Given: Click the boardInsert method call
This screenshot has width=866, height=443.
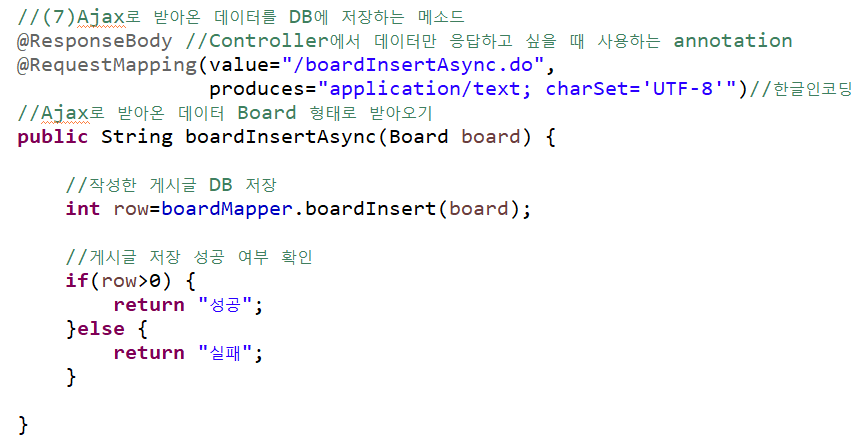Looking at the screenshot, I should 371,208.
